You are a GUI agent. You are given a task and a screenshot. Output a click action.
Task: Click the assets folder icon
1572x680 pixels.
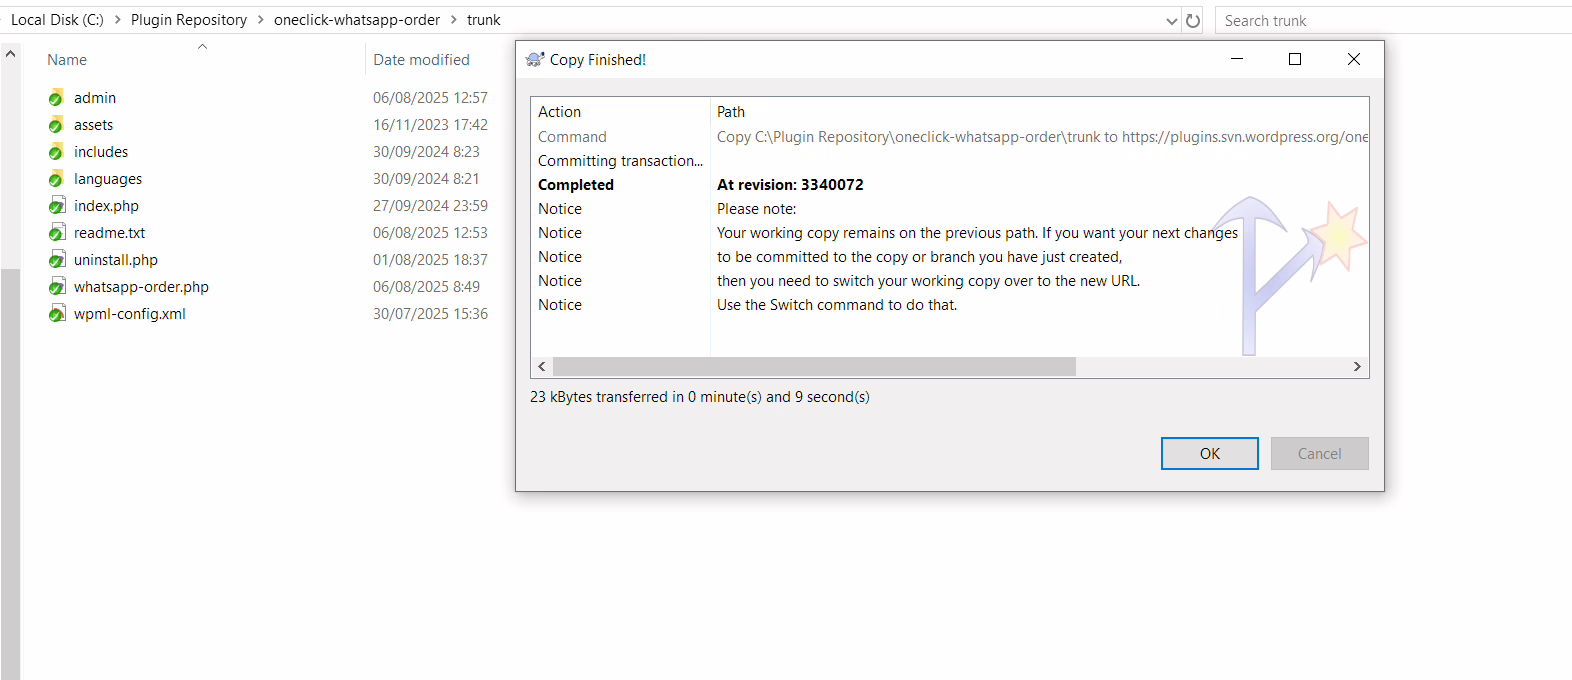[56, 125]
